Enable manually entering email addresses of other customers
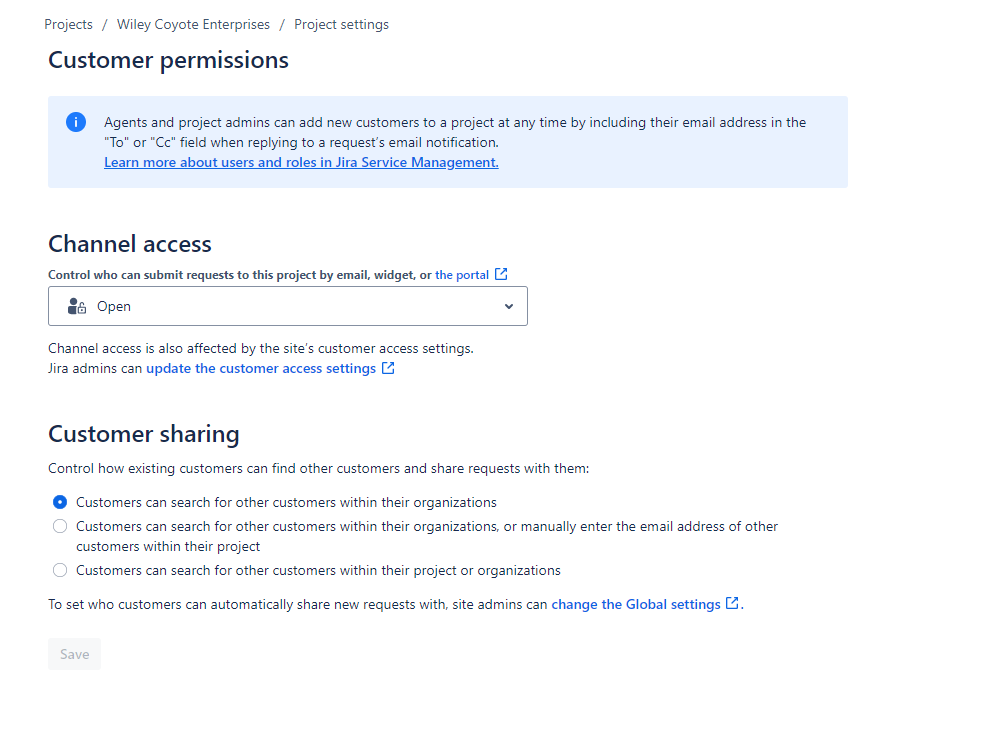The width and height of the screenshot is (997, 738). (x=59, y=525)
